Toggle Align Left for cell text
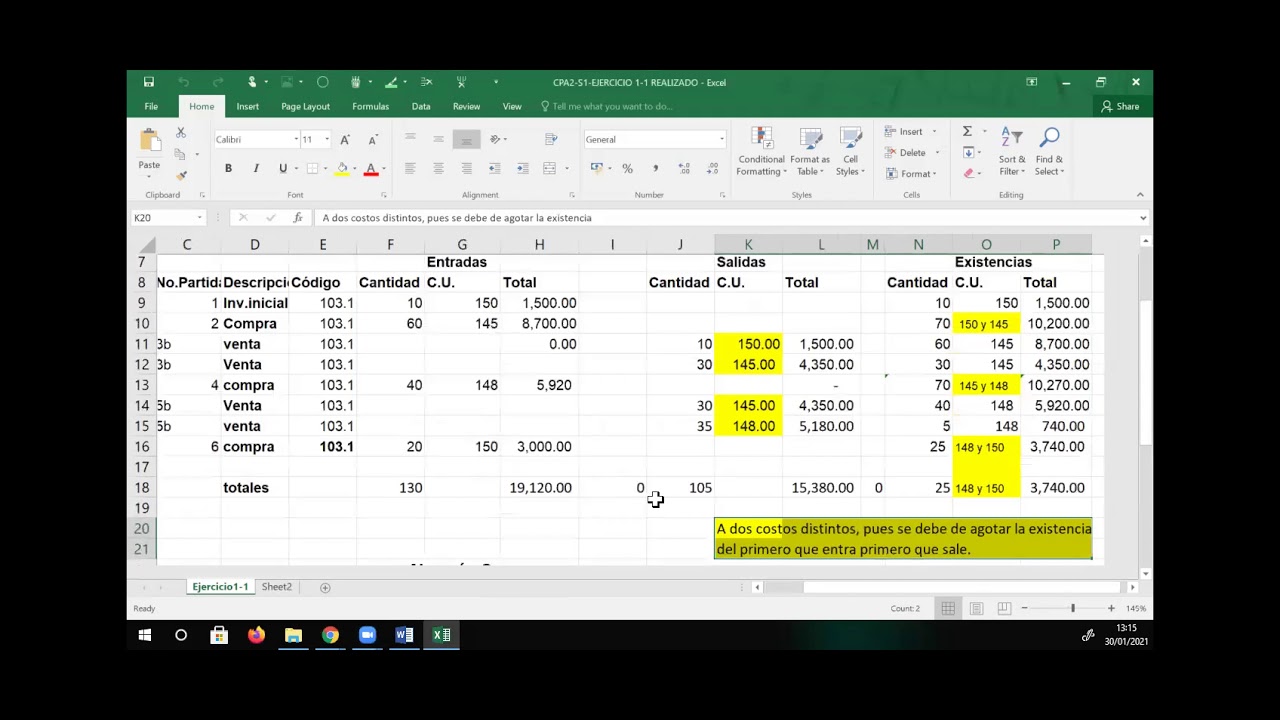Image resolution: width=1280 pixels, height=720 pixels. click(x=410, y=168)
